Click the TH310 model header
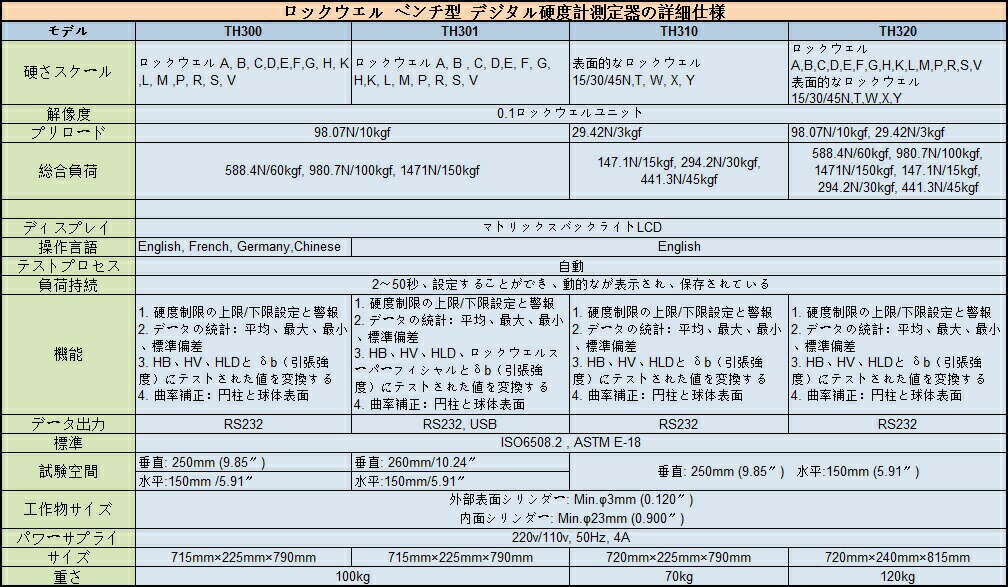This screenshot has width=1008, height=587. pyautogui.click(x=678, y=31)
